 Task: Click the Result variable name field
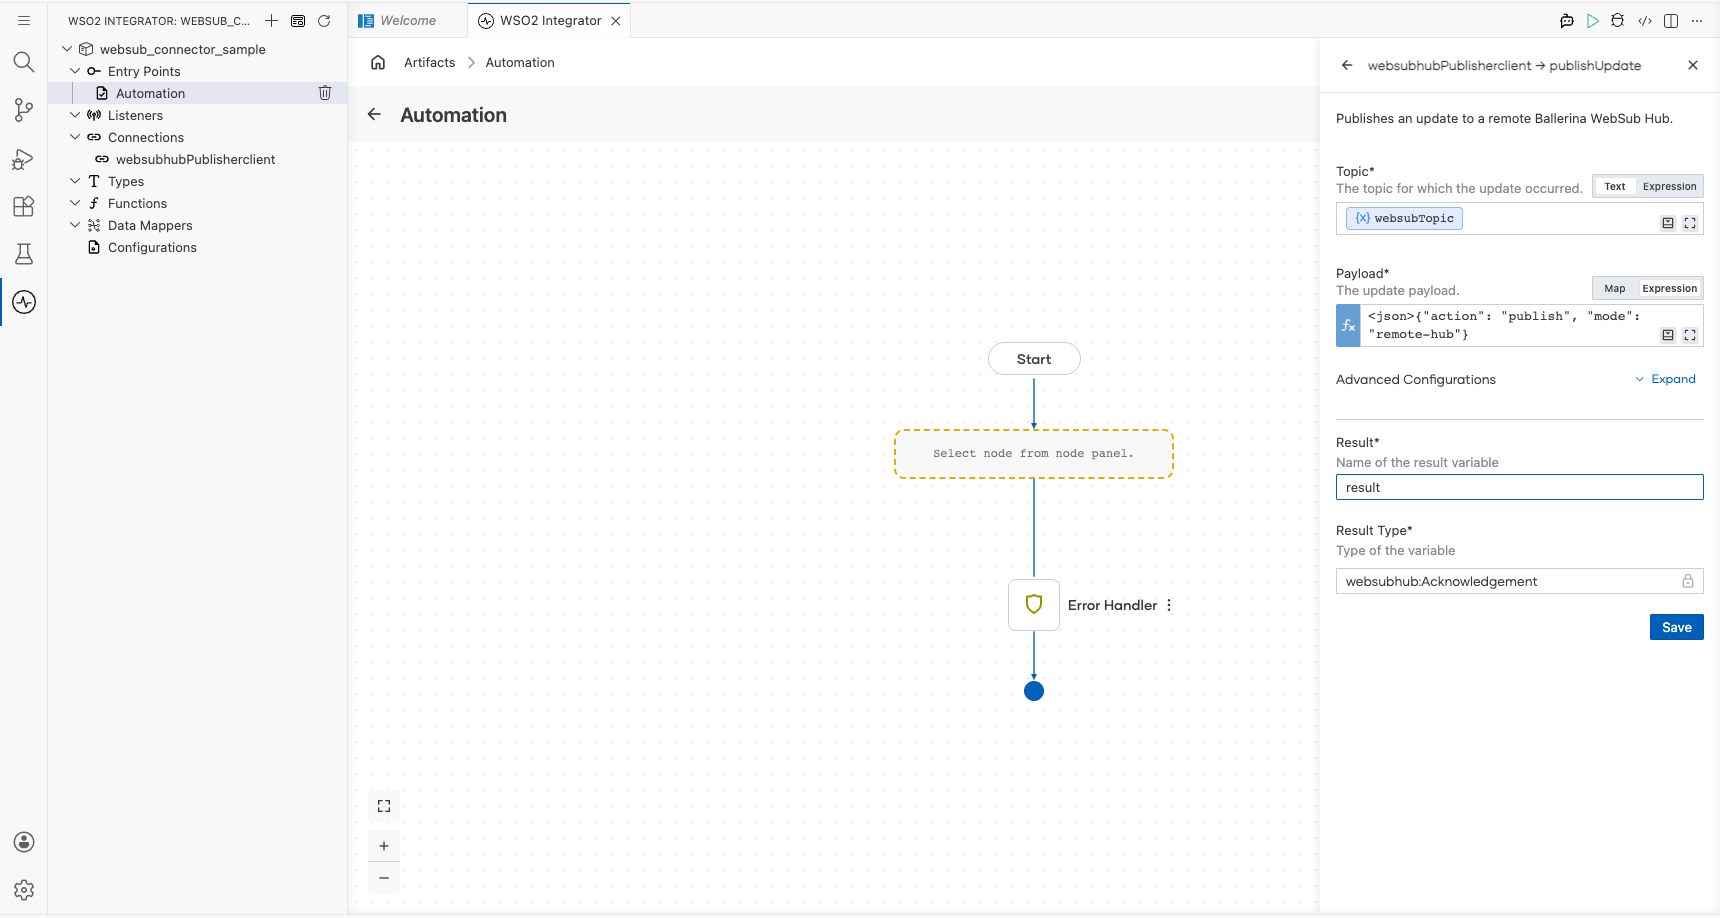click(x=1519, y=487)
